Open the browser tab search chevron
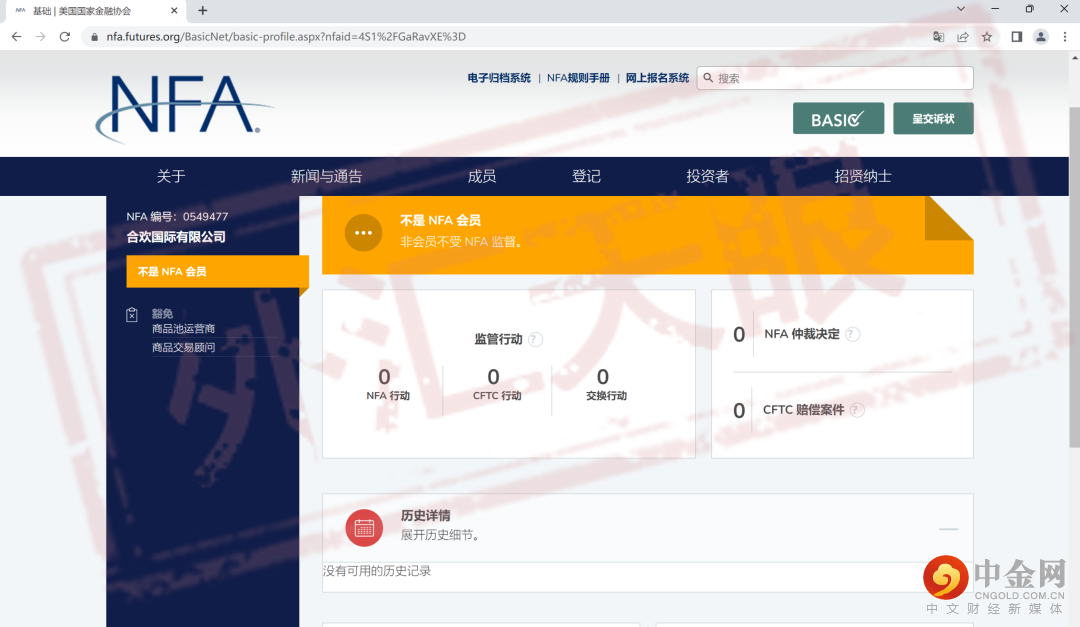This screenshot has height=627, width=1080. click(x=960, y=9)
